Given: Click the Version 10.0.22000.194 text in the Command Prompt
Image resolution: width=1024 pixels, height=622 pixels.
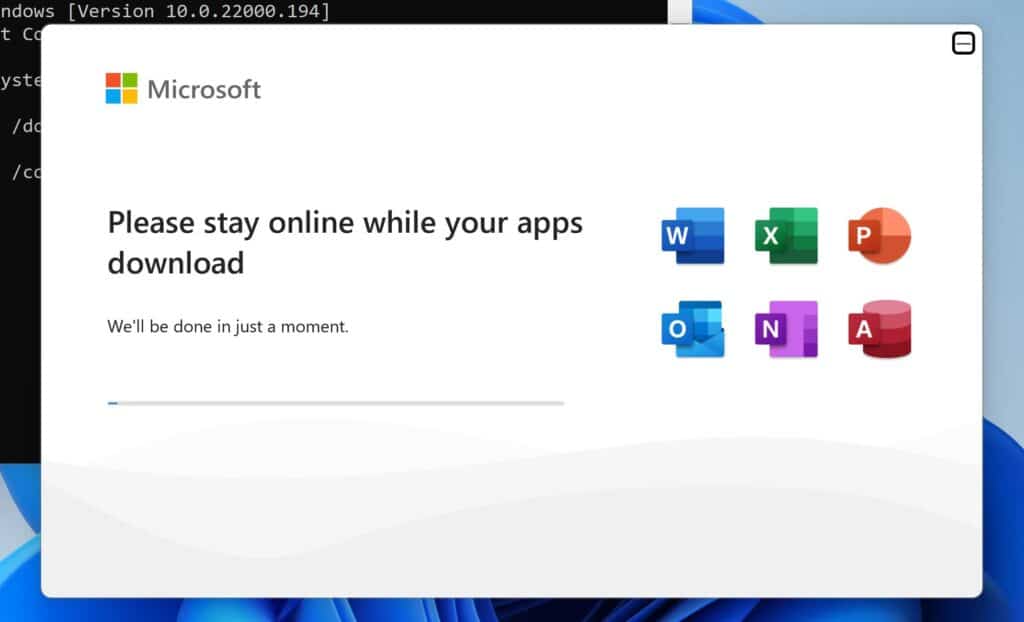Looking at the screenshot, I should point(199,11).
